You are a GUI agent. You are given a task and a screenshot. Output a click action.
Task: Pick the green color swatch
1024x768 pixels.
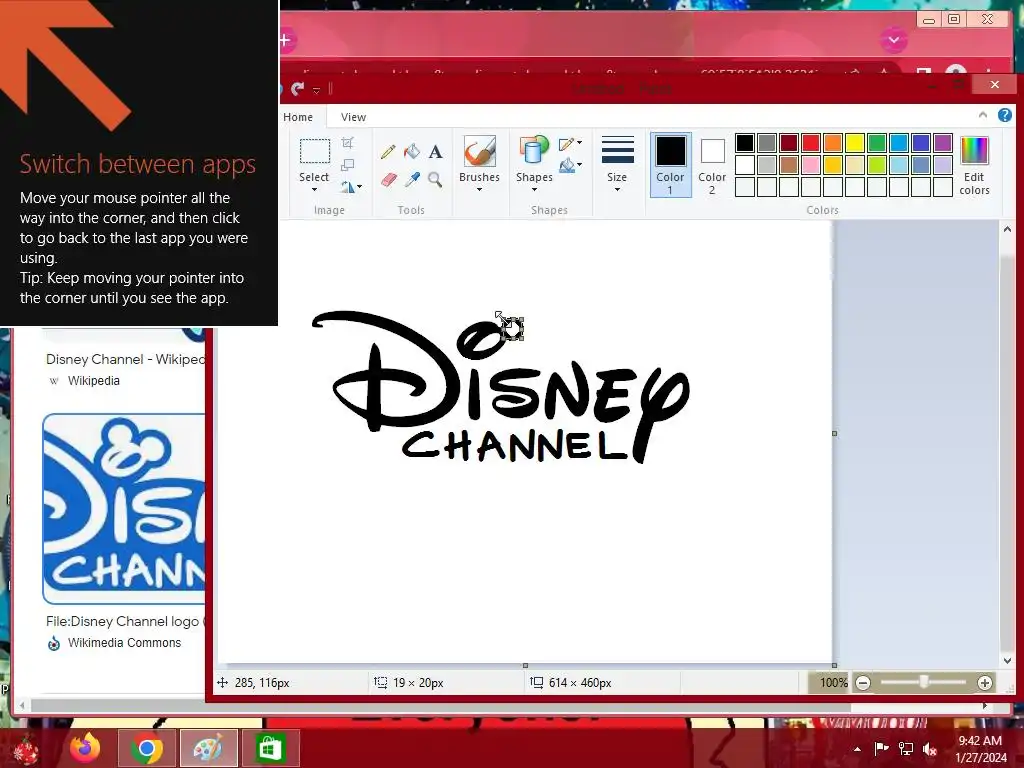tap(877, 143)
